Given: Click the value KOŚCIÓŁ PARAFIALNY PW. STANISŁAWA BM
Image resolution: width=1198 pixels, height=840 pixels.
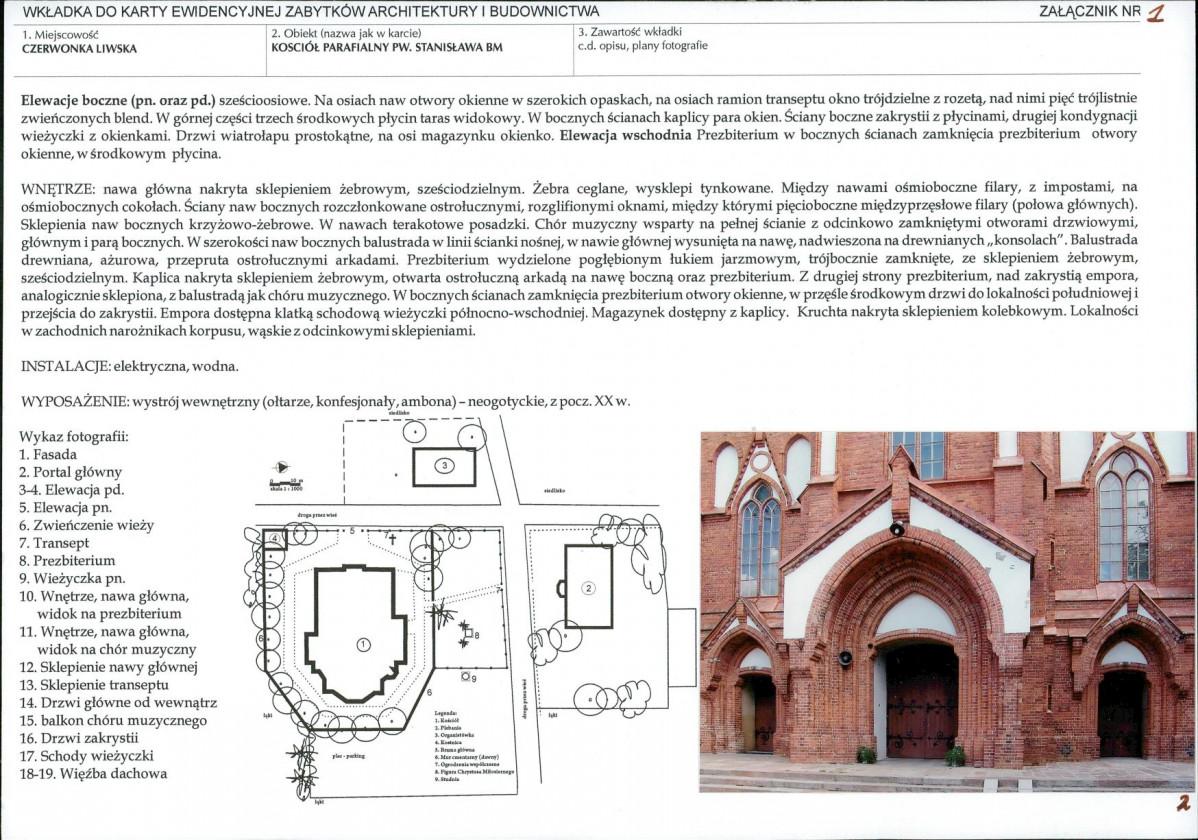Looking at the screenshot, I should pos(387,47).
